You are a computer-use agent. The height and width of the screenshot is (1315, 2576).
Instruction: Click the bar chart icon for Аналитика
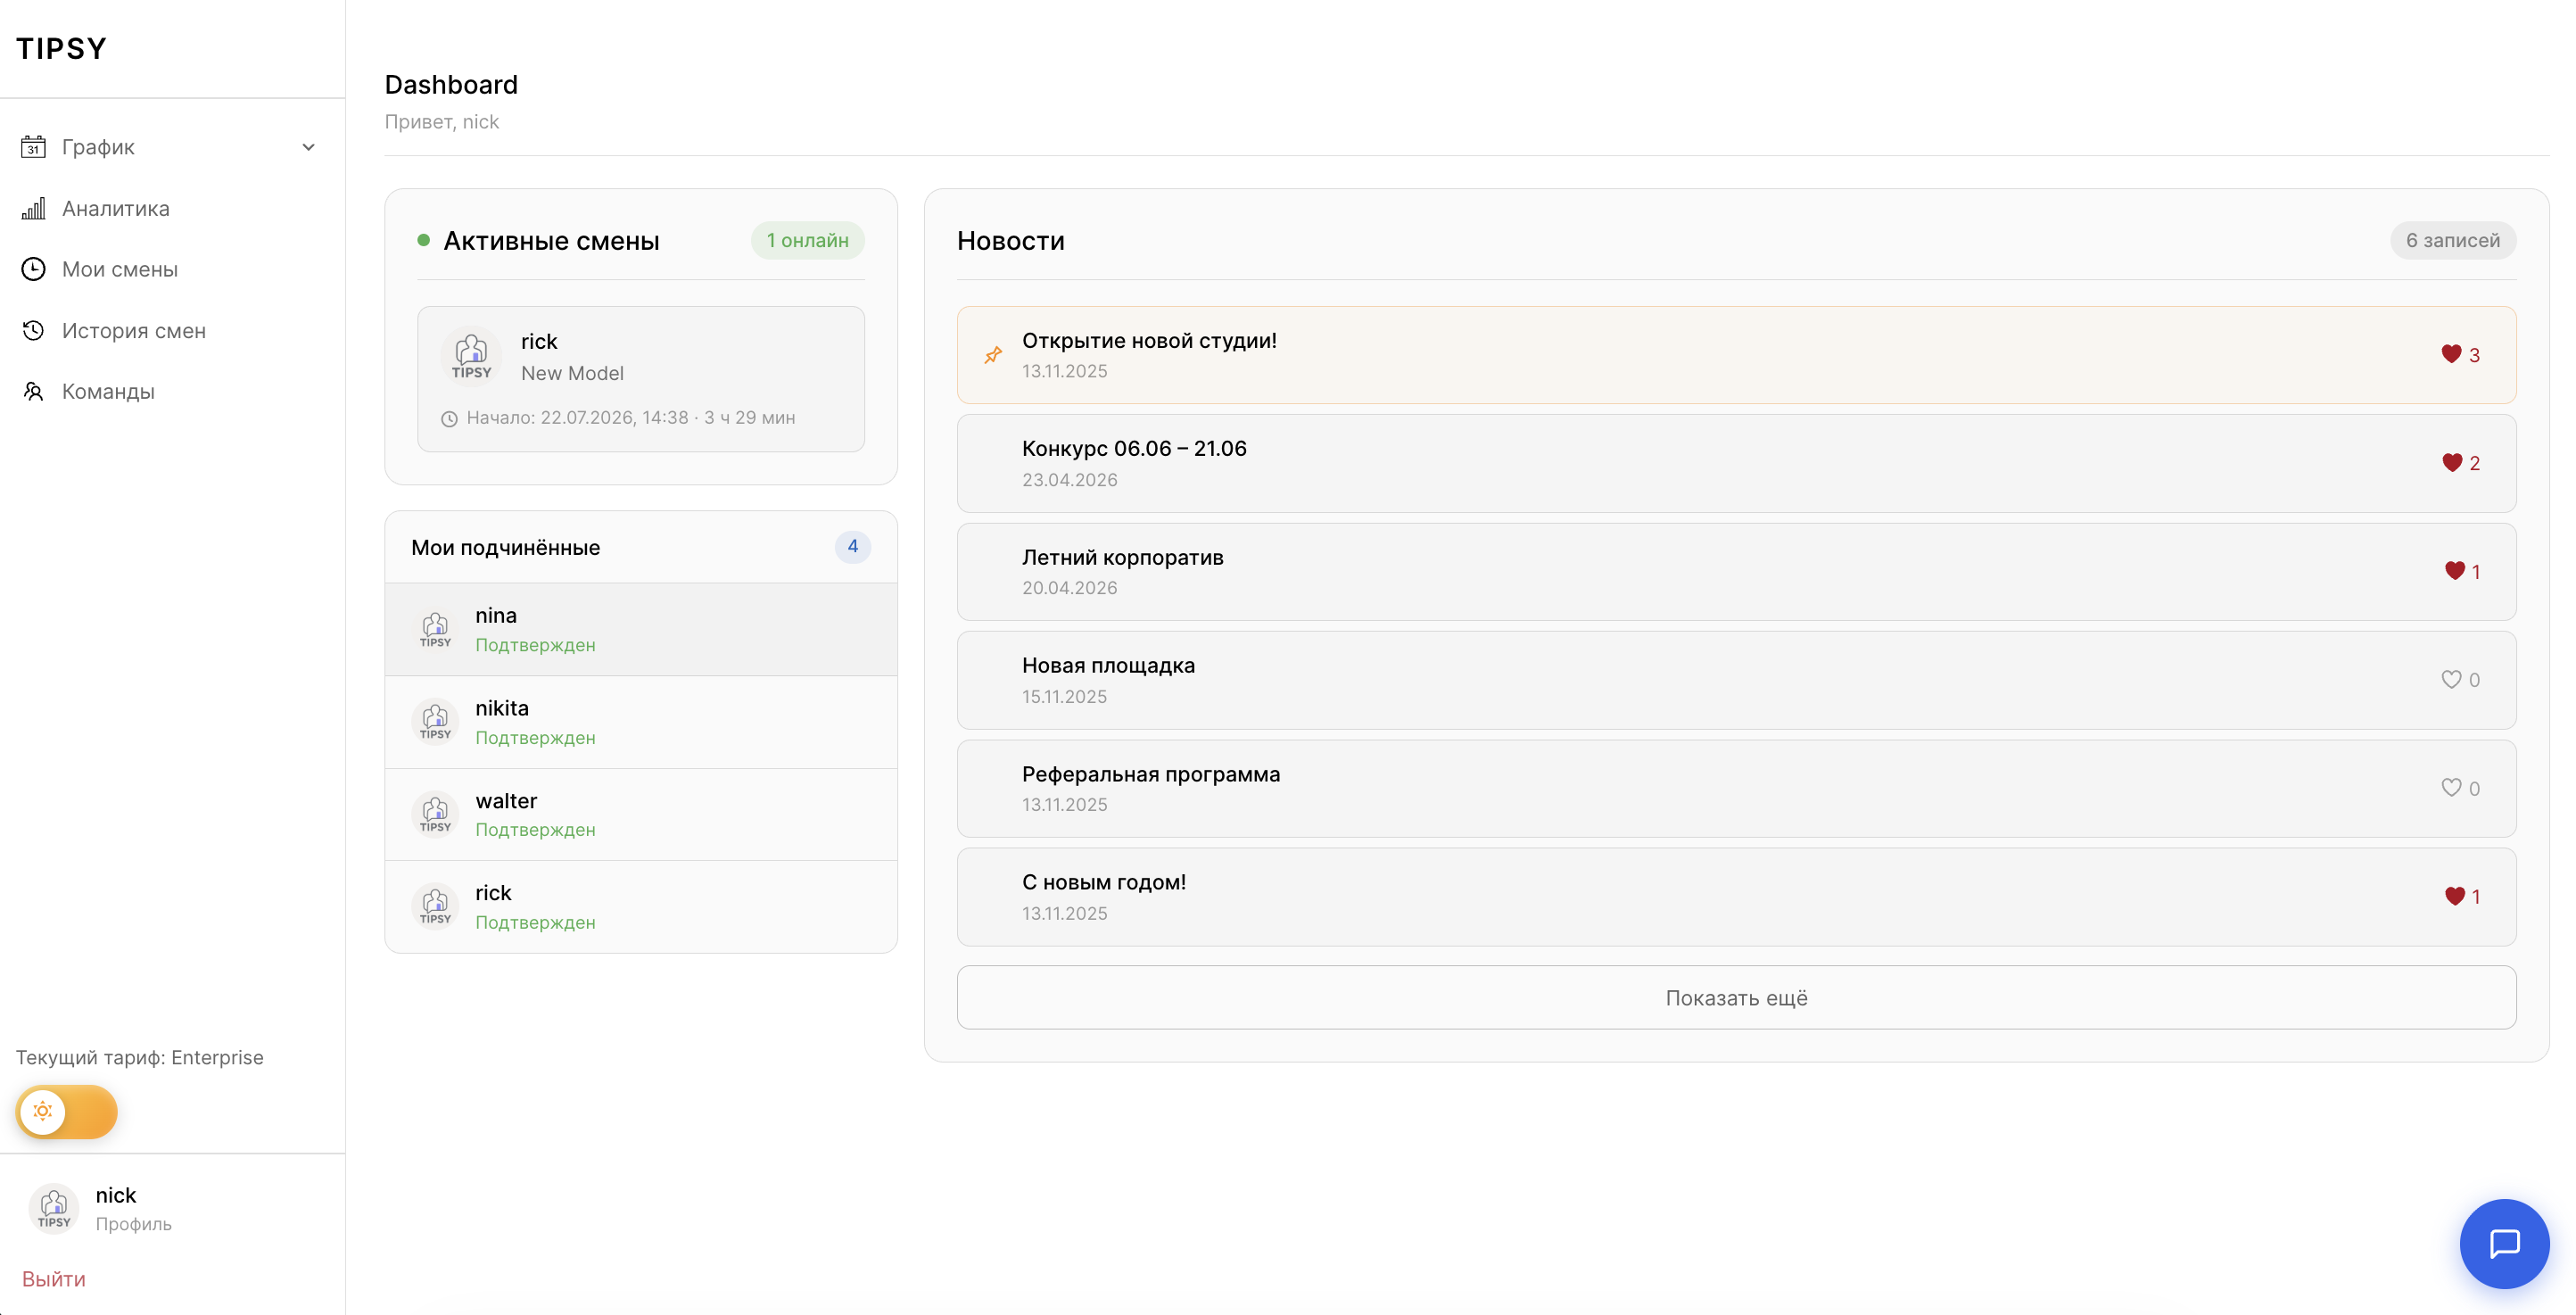tap(33, 208)
